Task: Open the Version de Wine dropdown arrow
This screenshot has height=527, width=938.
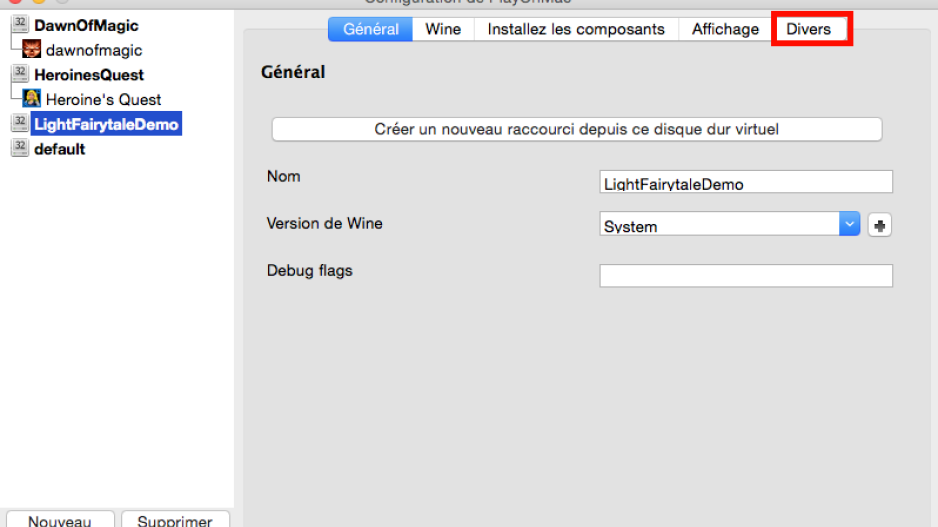Action: tap(849, 224)
